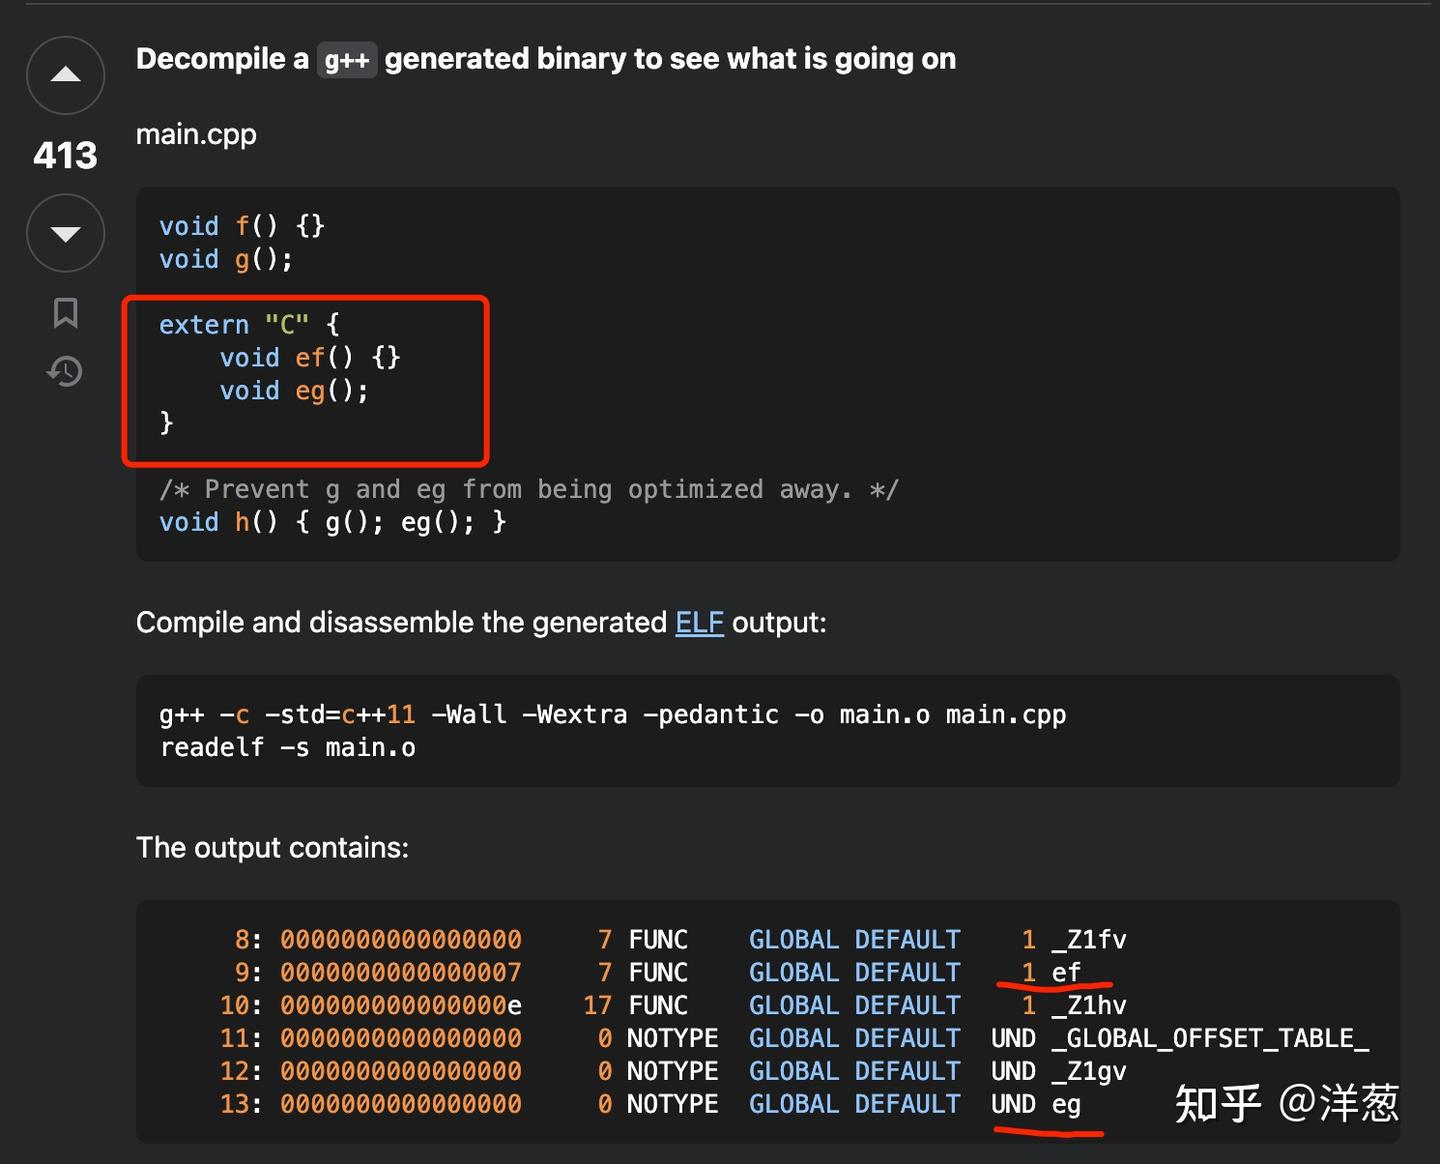
Task: Click the inline 'g++' code tag in heading
Action: click(347, 60)
